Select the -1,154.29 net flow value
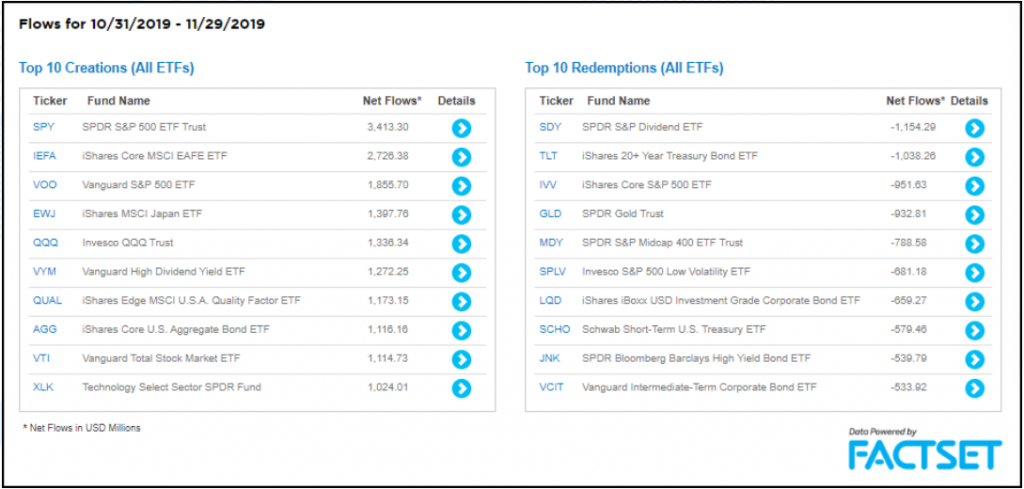This screenshot has height=489, width=1024. coord(913,127)
